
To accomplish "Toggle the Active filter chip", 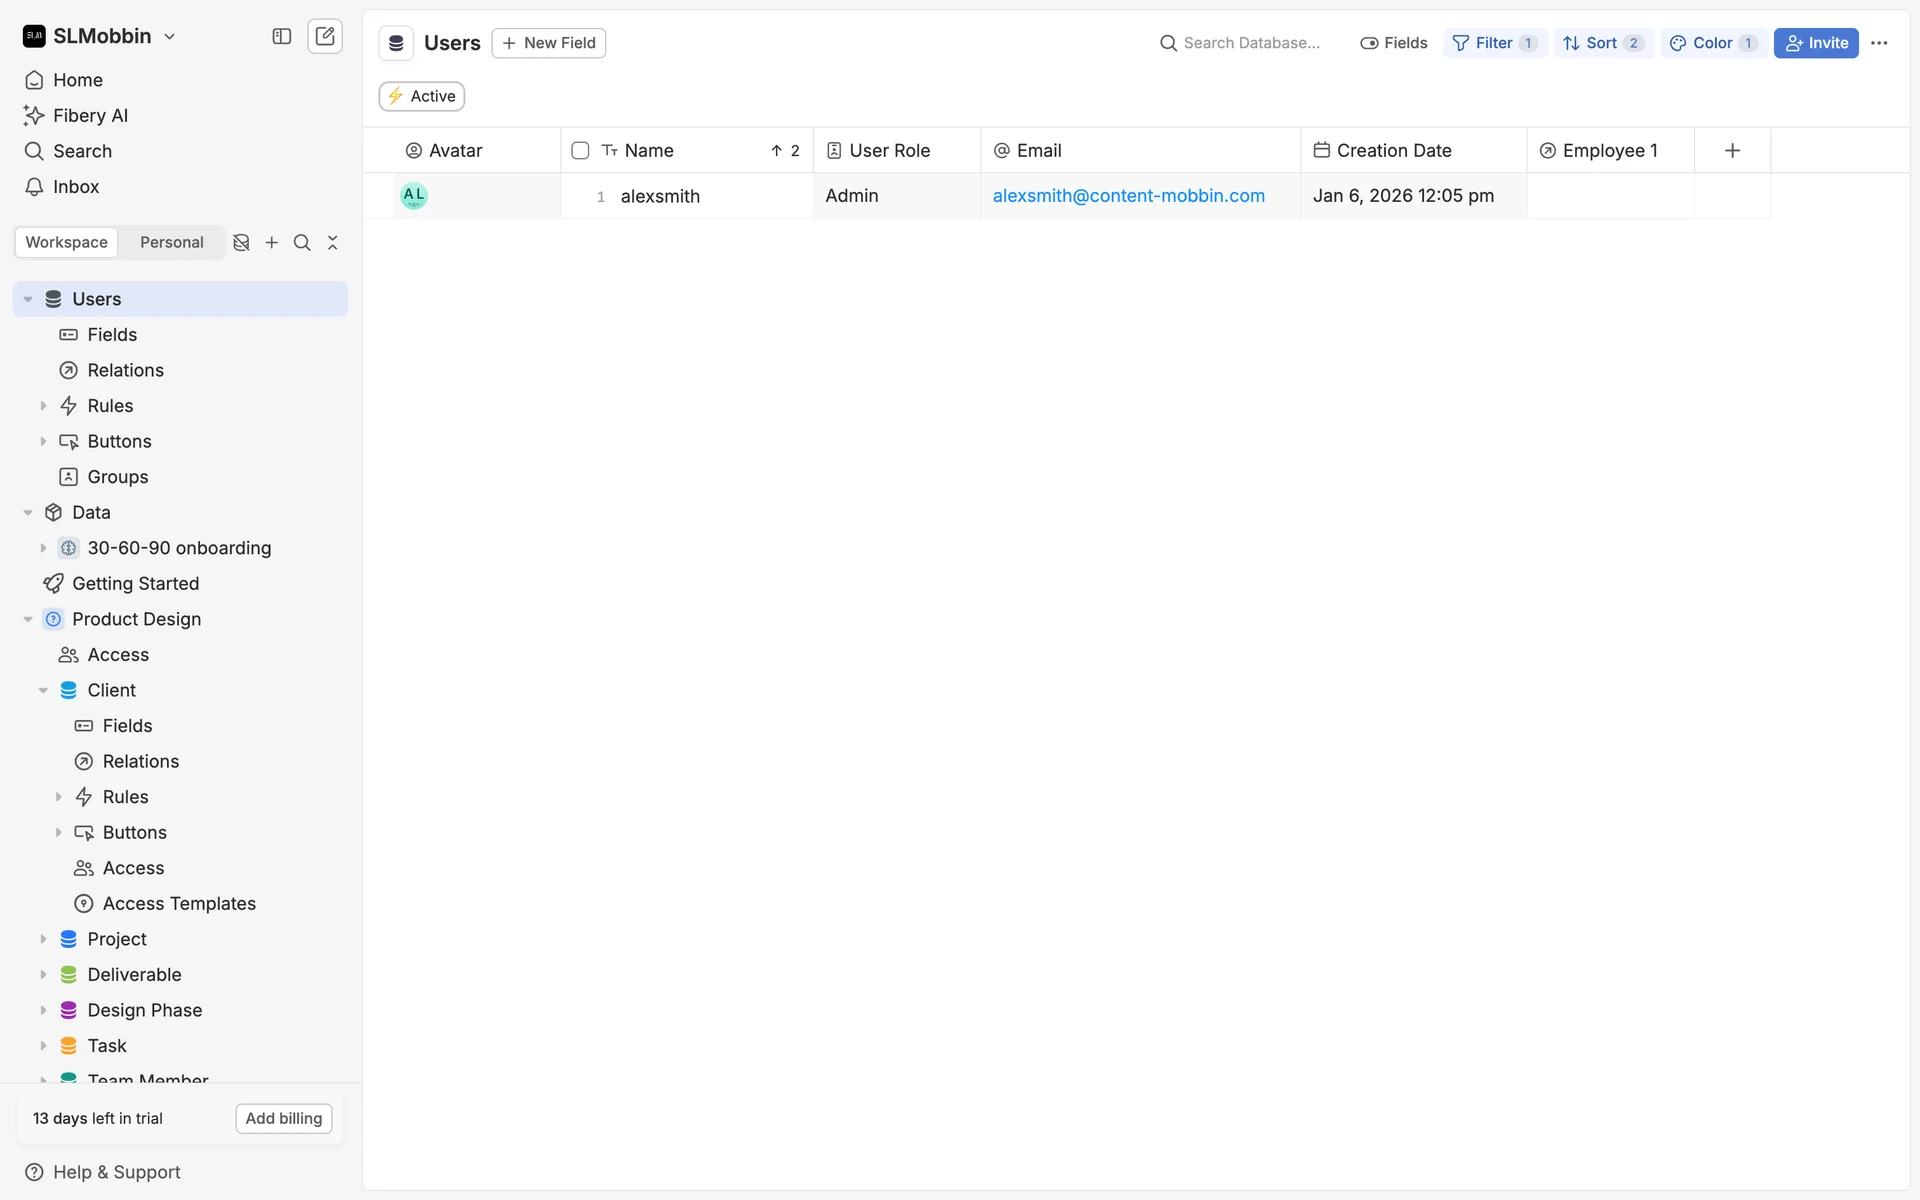I will 422,96.
